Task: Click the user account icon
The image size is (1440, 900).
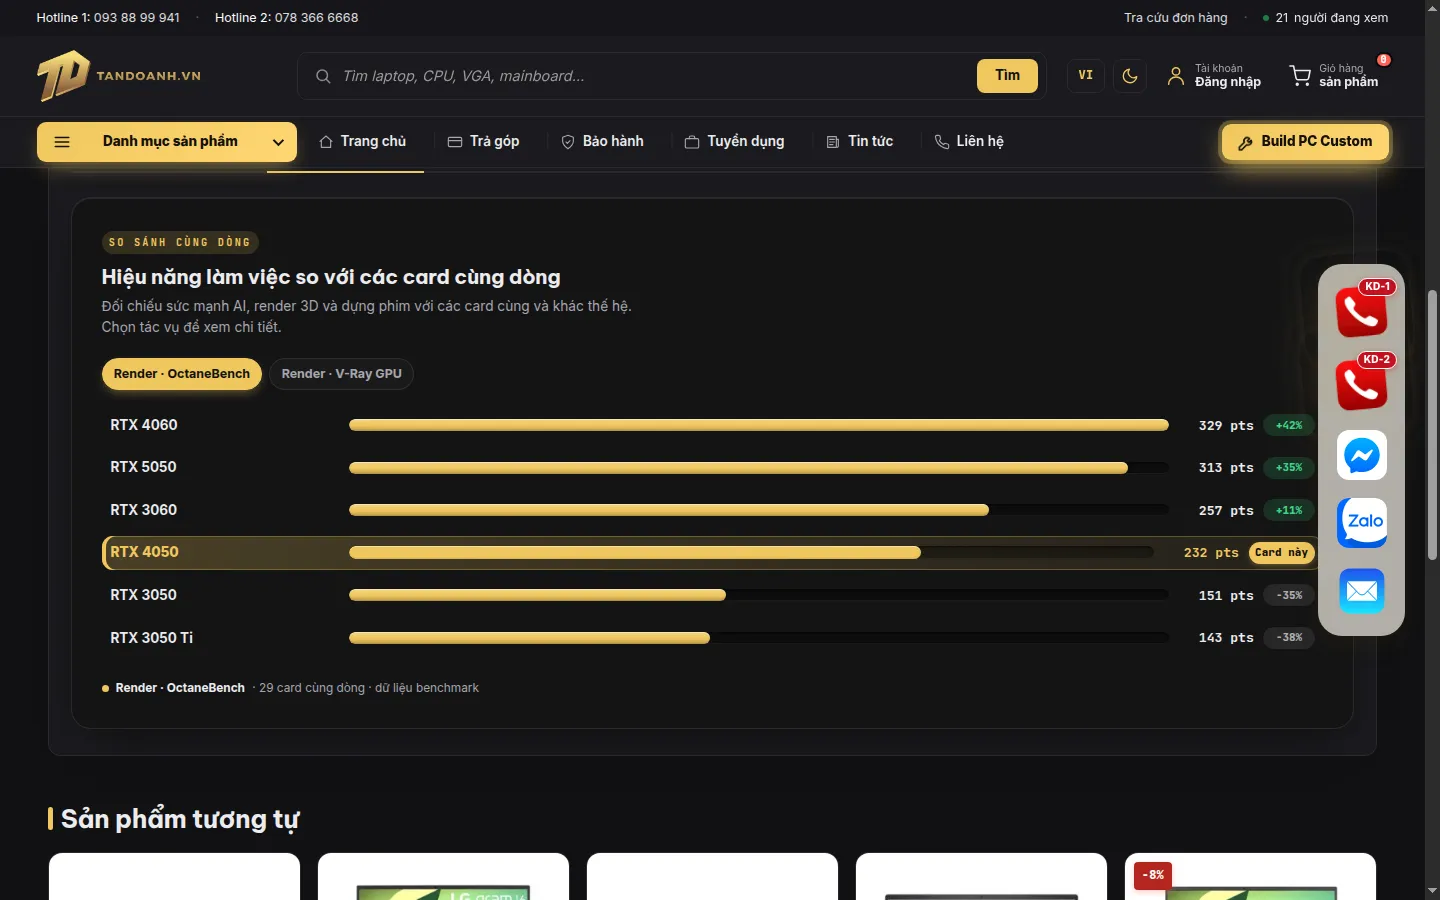Action: [1176, 76]
